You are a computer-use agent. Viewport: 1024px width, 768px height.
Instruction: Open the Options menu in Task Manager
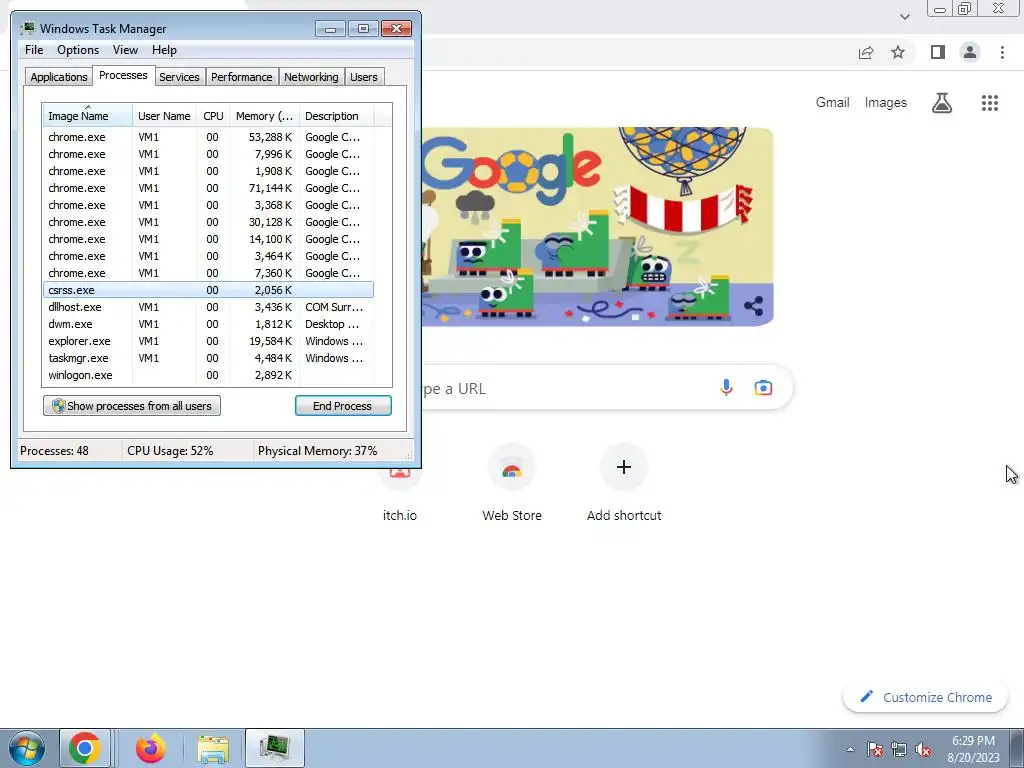click(78, 50)
